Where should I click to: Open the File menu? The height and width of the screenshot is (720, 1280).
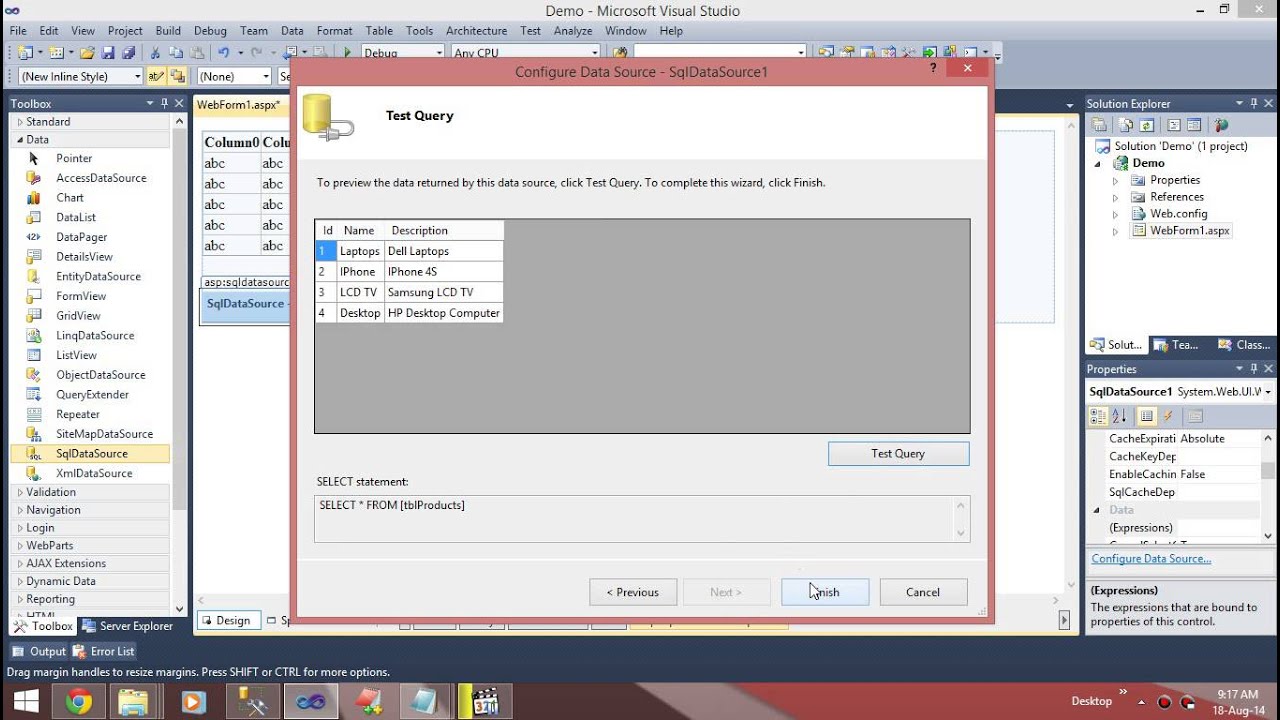click(x=18, y=31)
